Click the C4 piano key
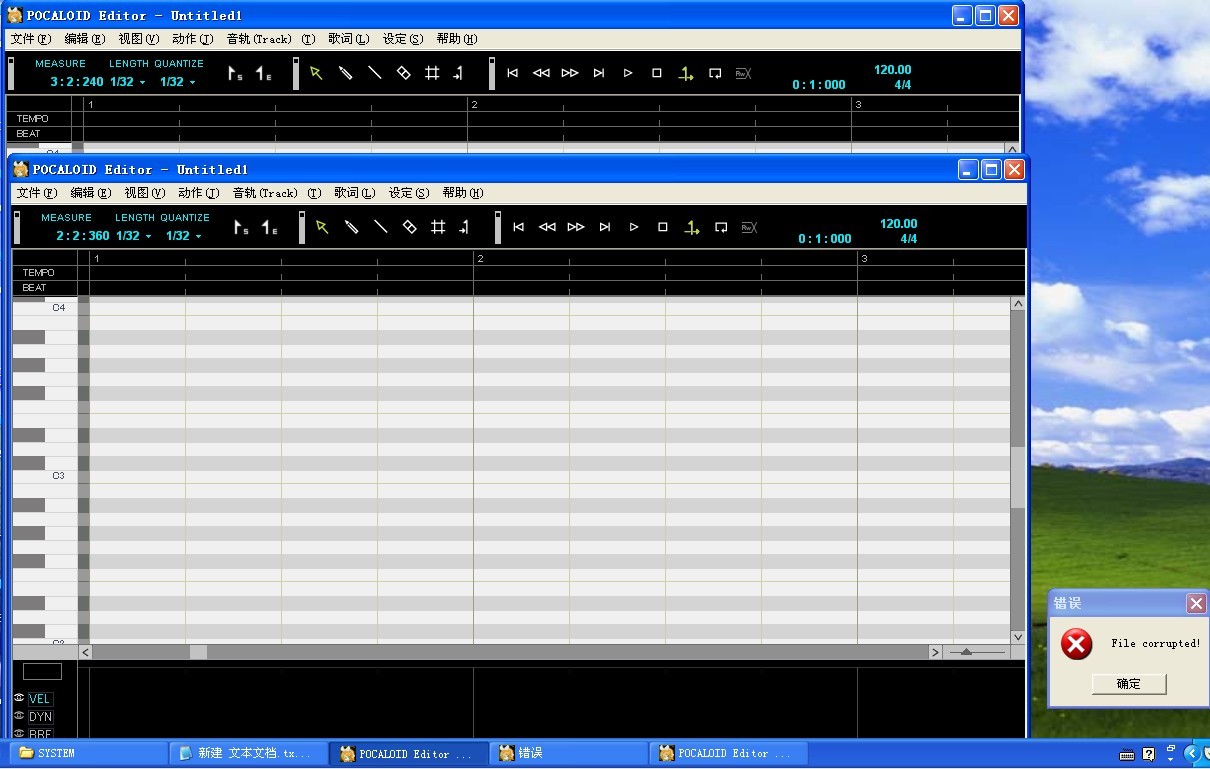 (45, 308)
